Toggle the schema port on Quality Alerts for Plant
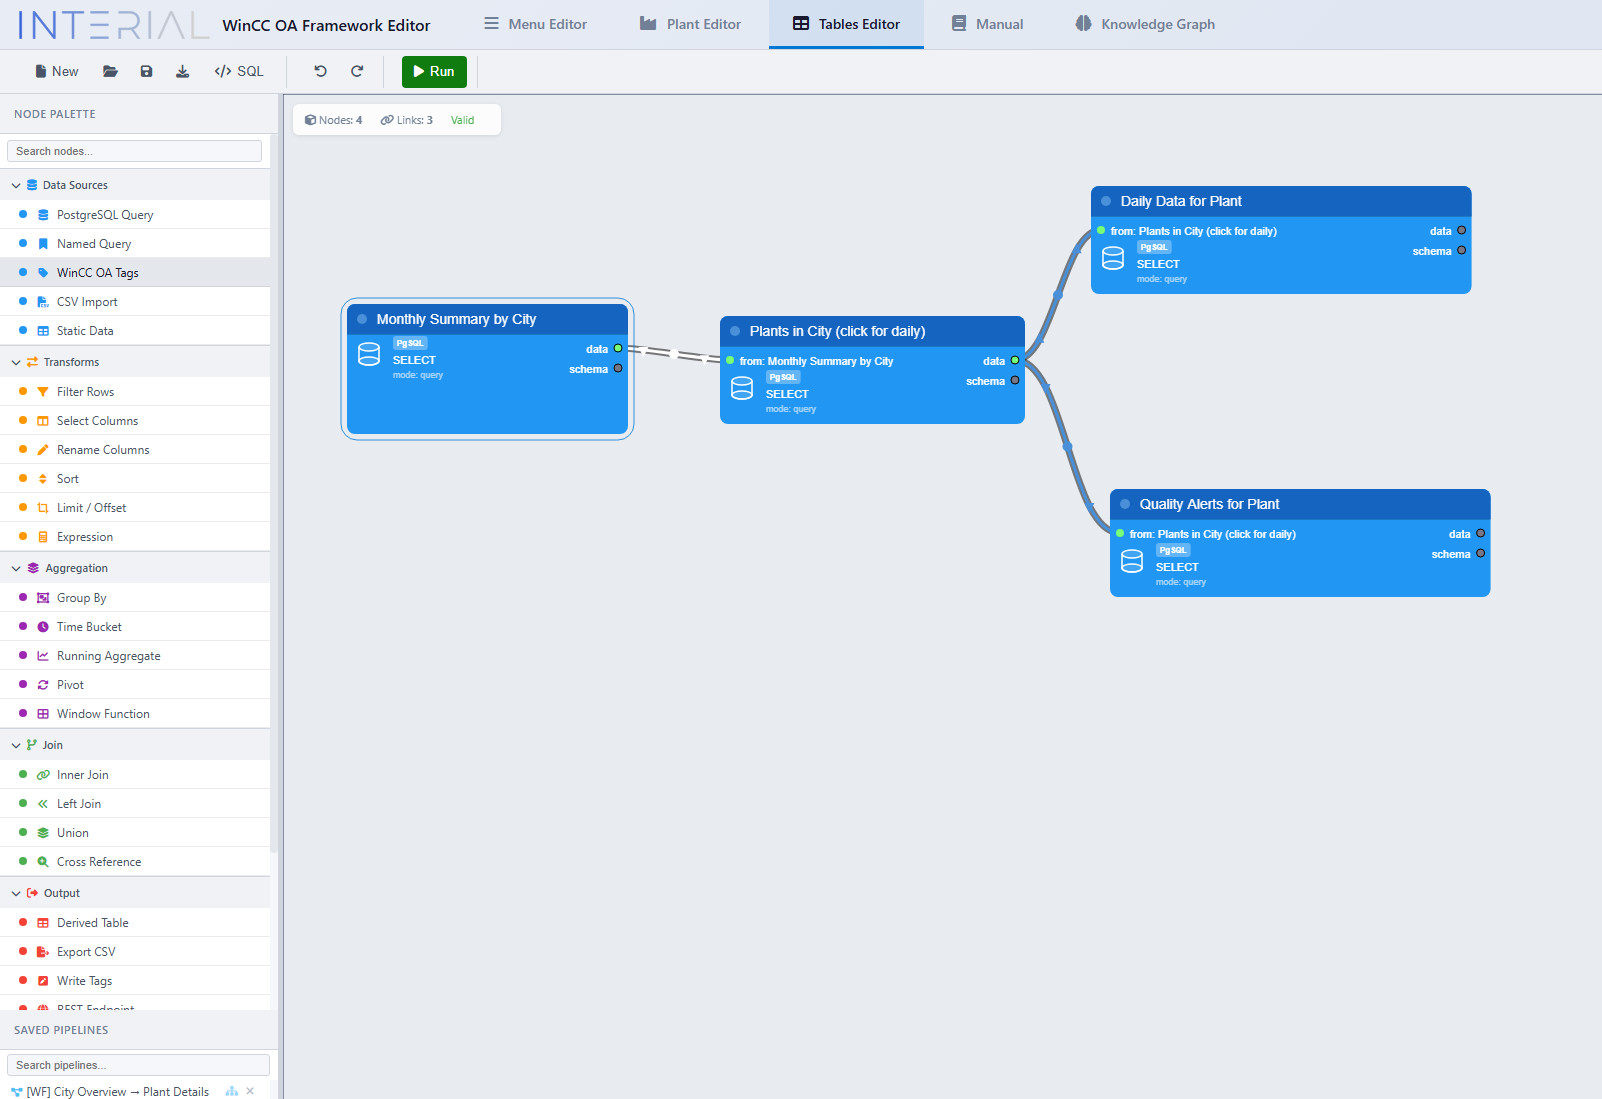Screen dimensions: 1602x1099 [1479, 554]
